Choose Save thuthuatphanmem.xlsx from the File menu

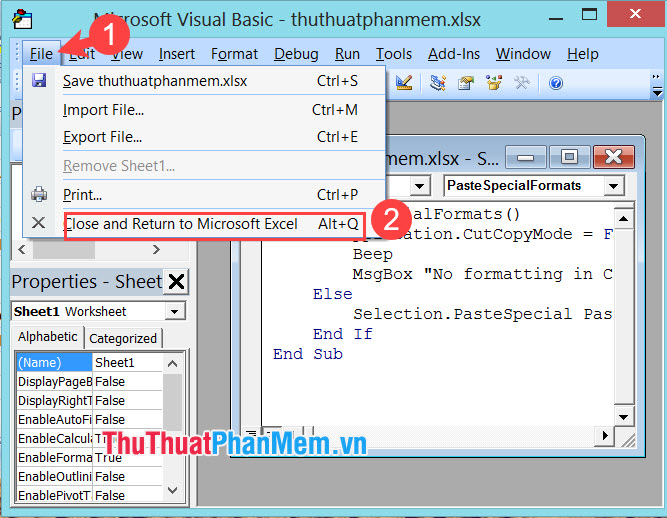pyautogui.click(x=205, y=81)
